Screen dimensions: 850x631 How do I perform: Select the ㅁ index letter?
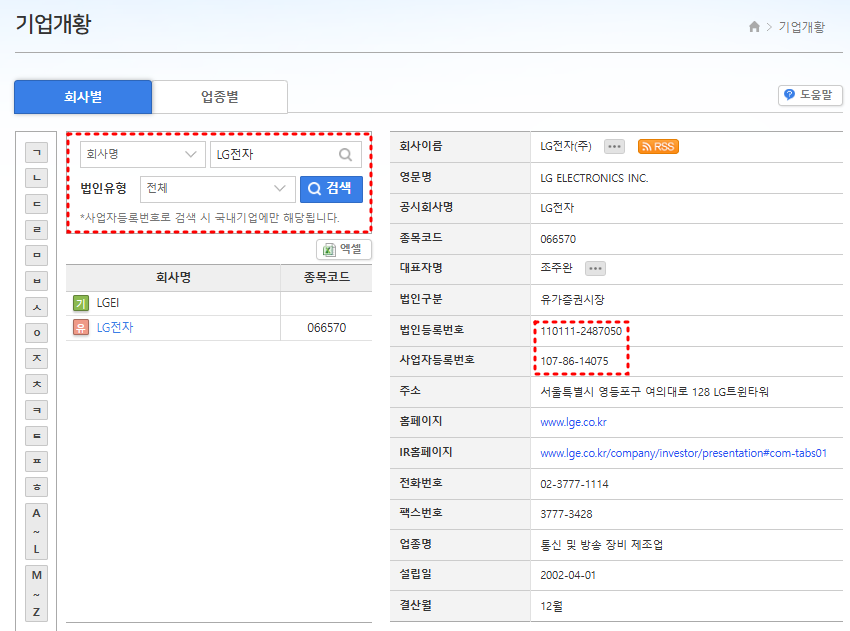37,255
